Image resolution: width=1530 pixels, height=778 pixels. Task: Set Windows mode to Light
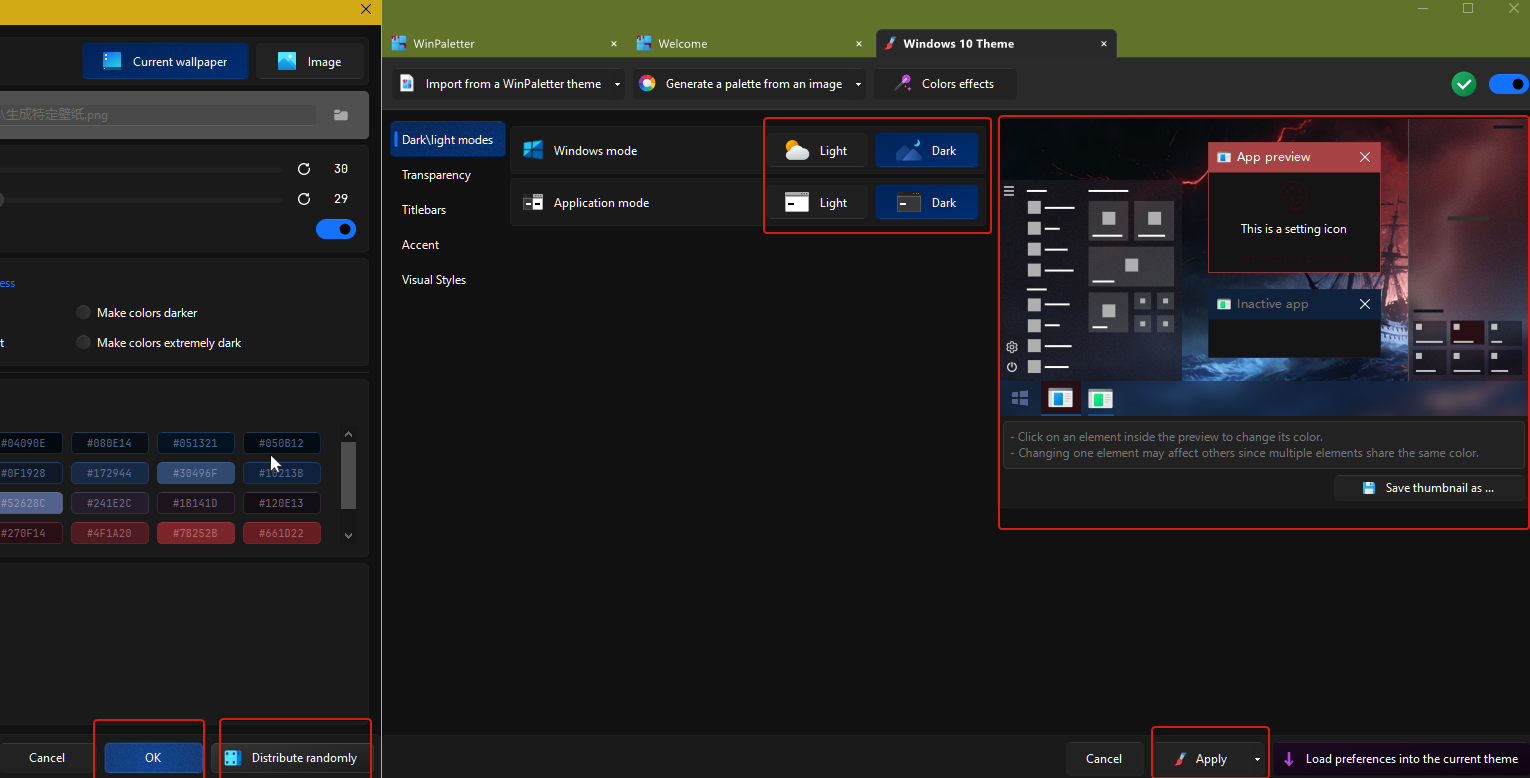click(818, 151)
